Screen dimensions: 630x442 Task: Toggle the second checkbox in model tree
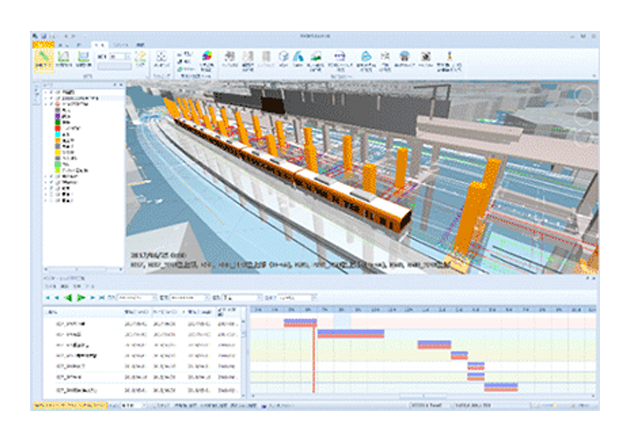pos(50,98)
